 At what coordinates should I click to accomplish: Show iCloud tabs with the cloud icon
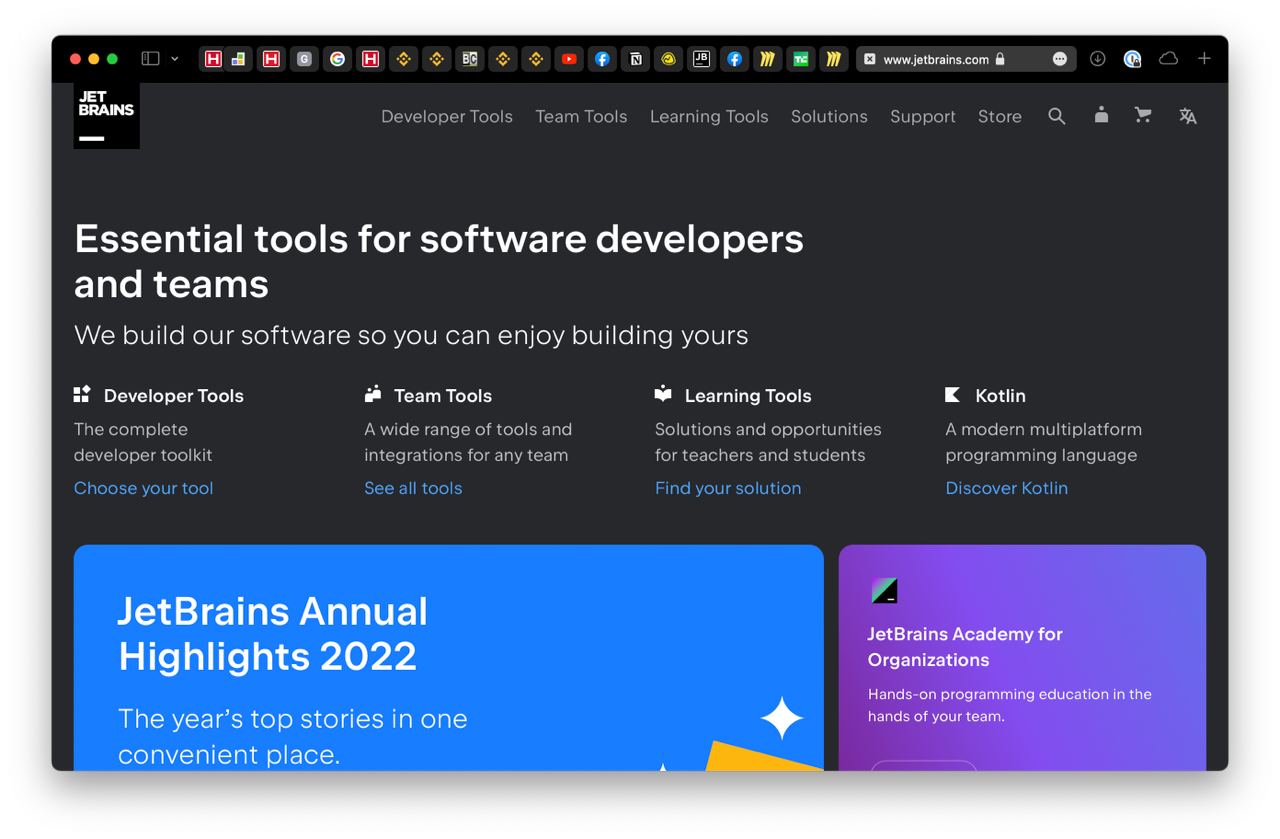1168,59
